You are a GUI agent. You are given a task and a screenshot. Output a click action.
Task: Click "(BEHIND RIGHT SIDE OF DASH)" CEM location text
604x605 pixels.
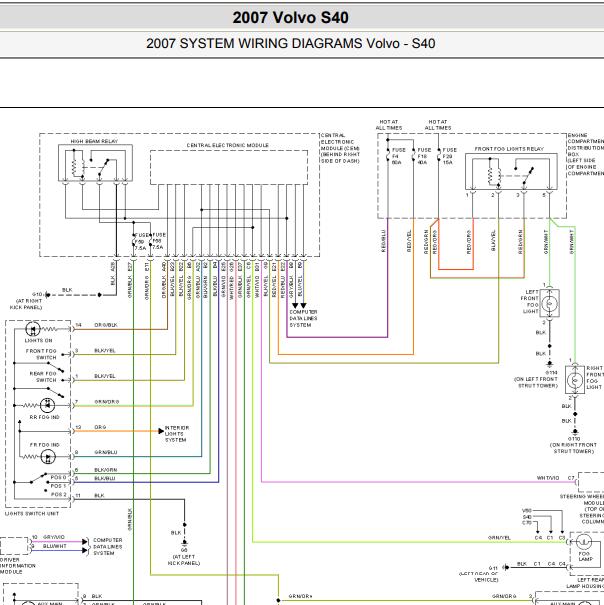click(340, 157)
